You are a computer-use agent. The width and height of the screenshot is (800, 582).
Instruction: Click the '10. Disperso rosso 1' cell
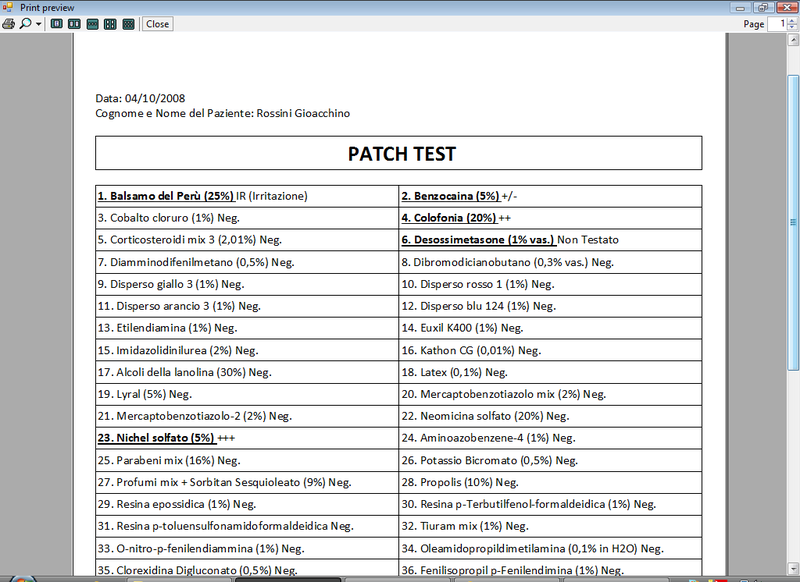tap(551, 284)
